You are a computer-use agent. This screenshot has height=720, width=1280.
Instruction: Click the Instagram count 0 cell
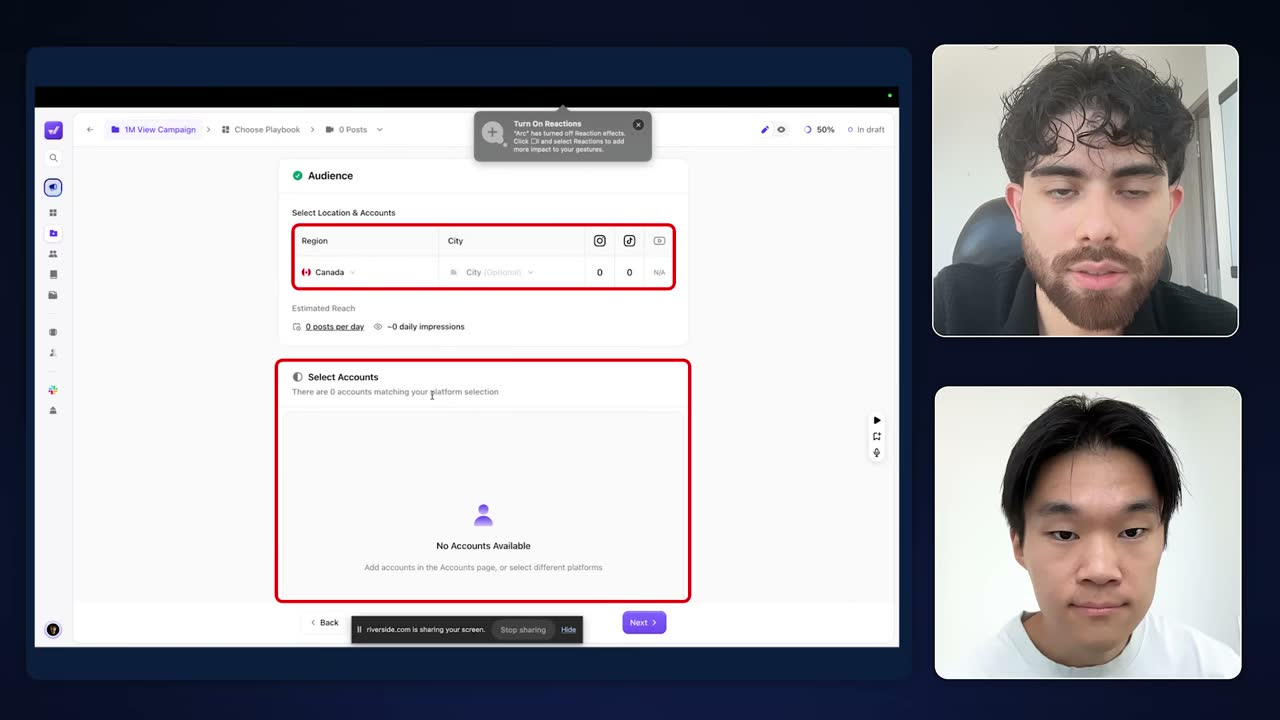coord(600,272)
